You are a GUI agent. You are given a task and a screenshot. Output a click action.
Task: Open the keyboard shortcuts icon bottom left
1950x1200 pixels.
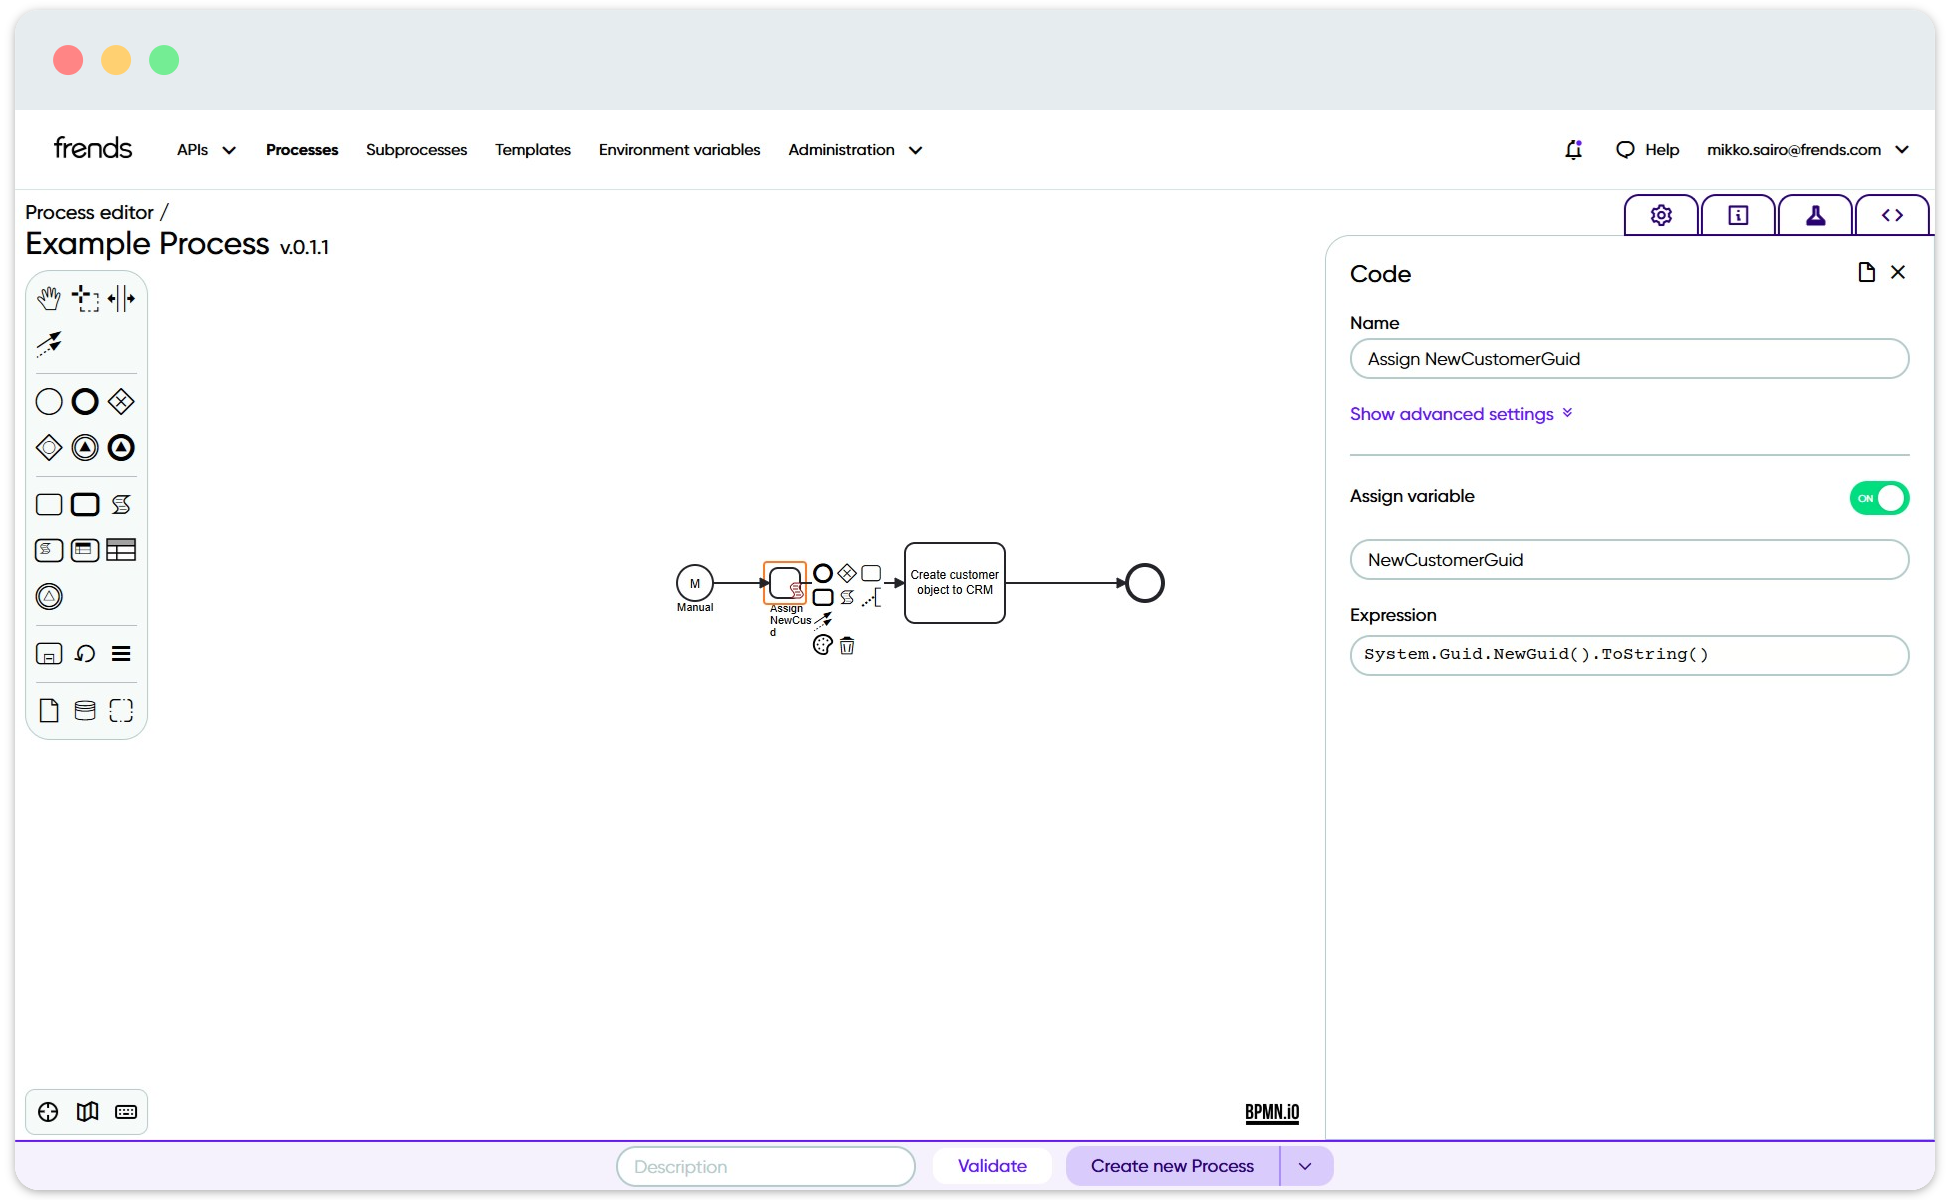125,1111
